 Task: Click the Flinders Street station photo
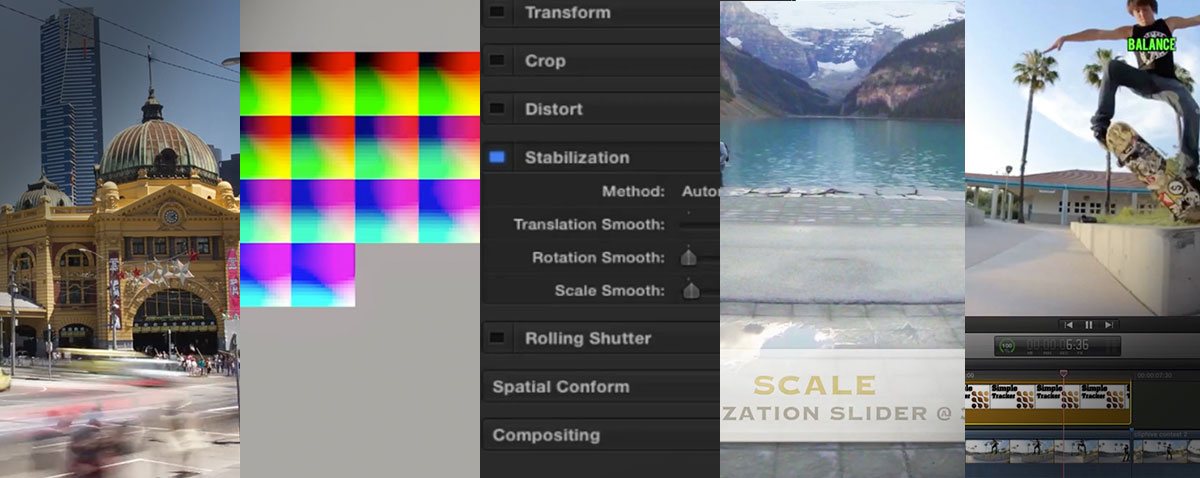click(120, 239)
